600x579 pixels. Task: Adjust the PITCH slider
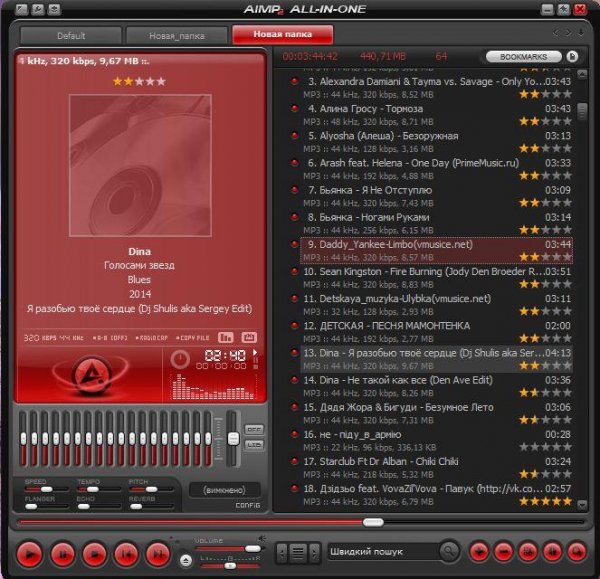[151, 489]
